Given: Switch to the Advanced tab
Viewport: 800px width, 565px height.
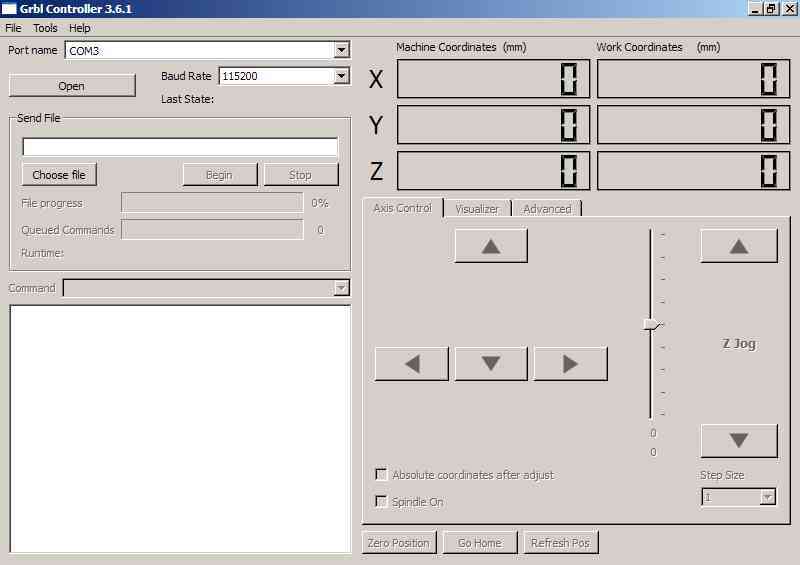Looking at the screenshot, I should [547, 209].
